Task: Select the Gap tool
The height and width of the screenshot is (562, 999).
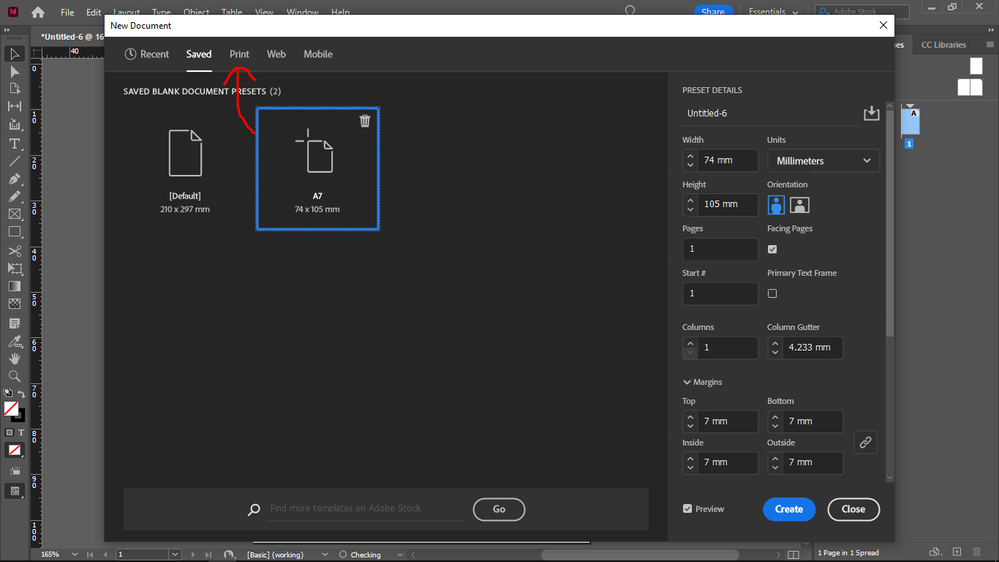Action: (14, 106)
